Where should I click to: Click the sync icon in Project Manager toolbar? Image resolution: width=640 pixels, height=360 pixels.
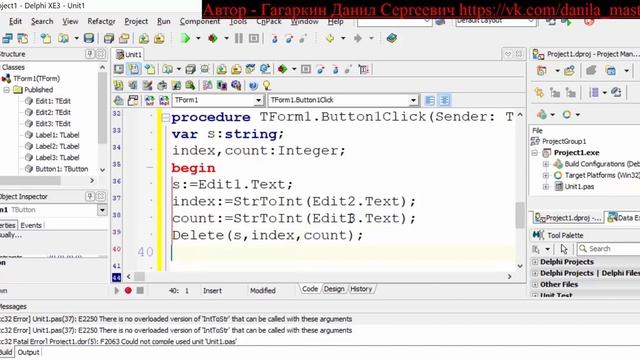pyautogui.click(x=616, y=93)
